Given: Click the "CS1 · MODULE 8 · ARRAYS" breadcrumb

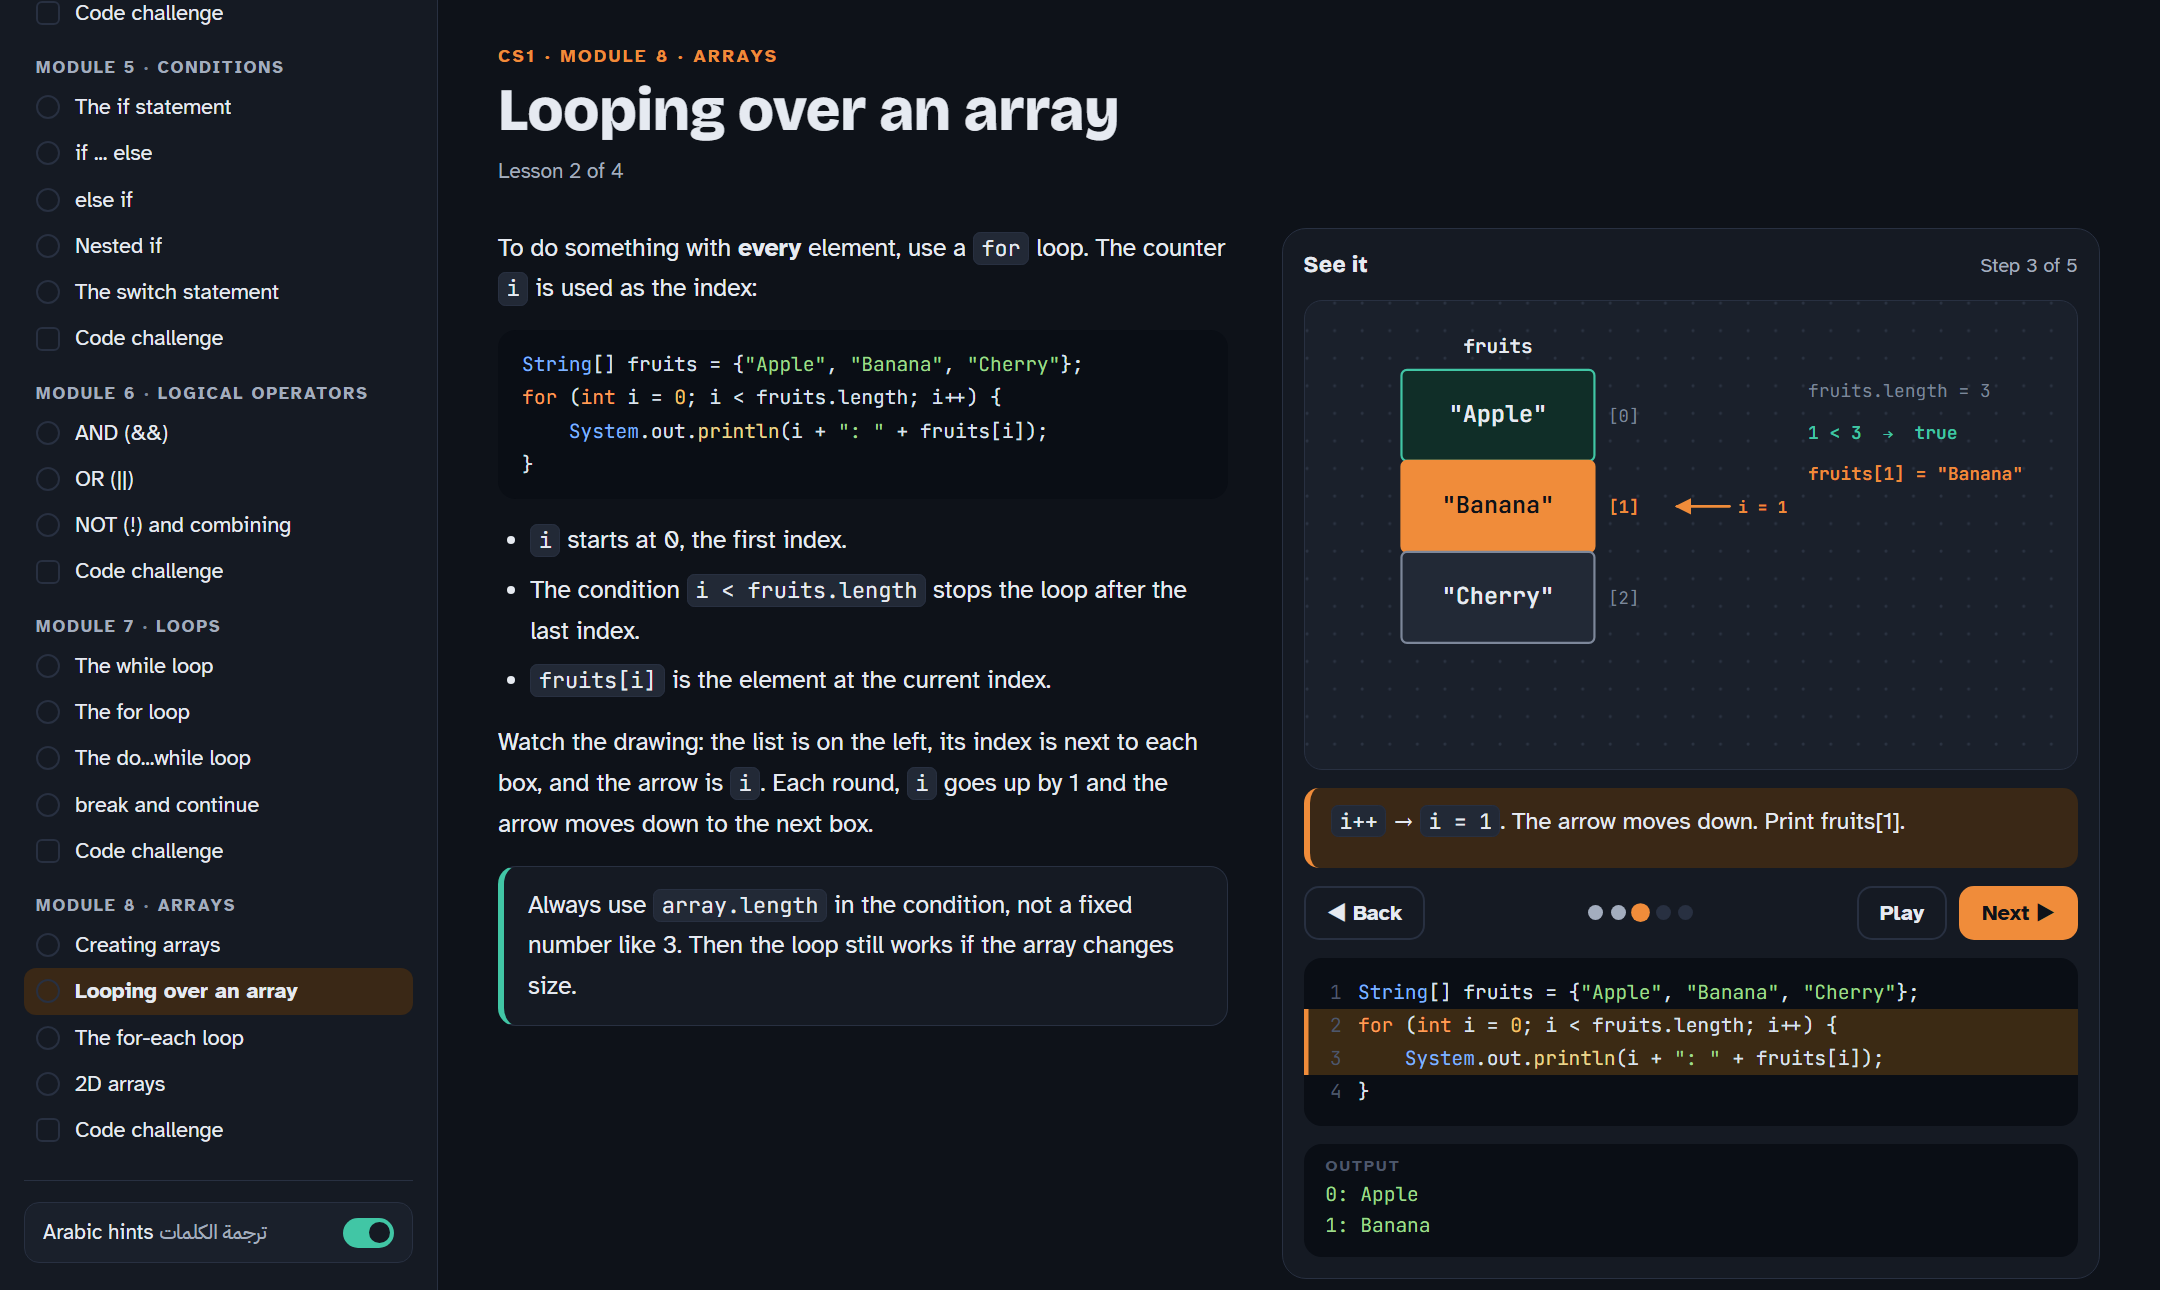Looking at the screenshot, I should tap(637, 56).
